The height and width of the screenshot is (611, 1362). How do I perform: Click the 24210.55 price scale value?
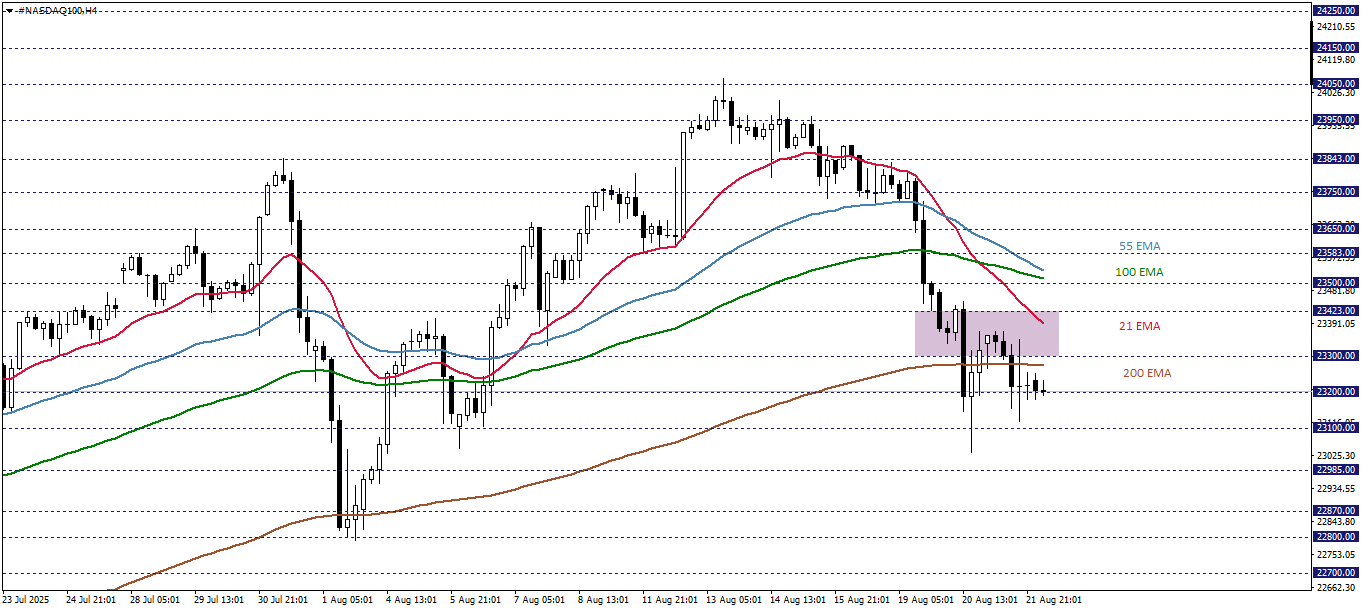point(1337,27)
